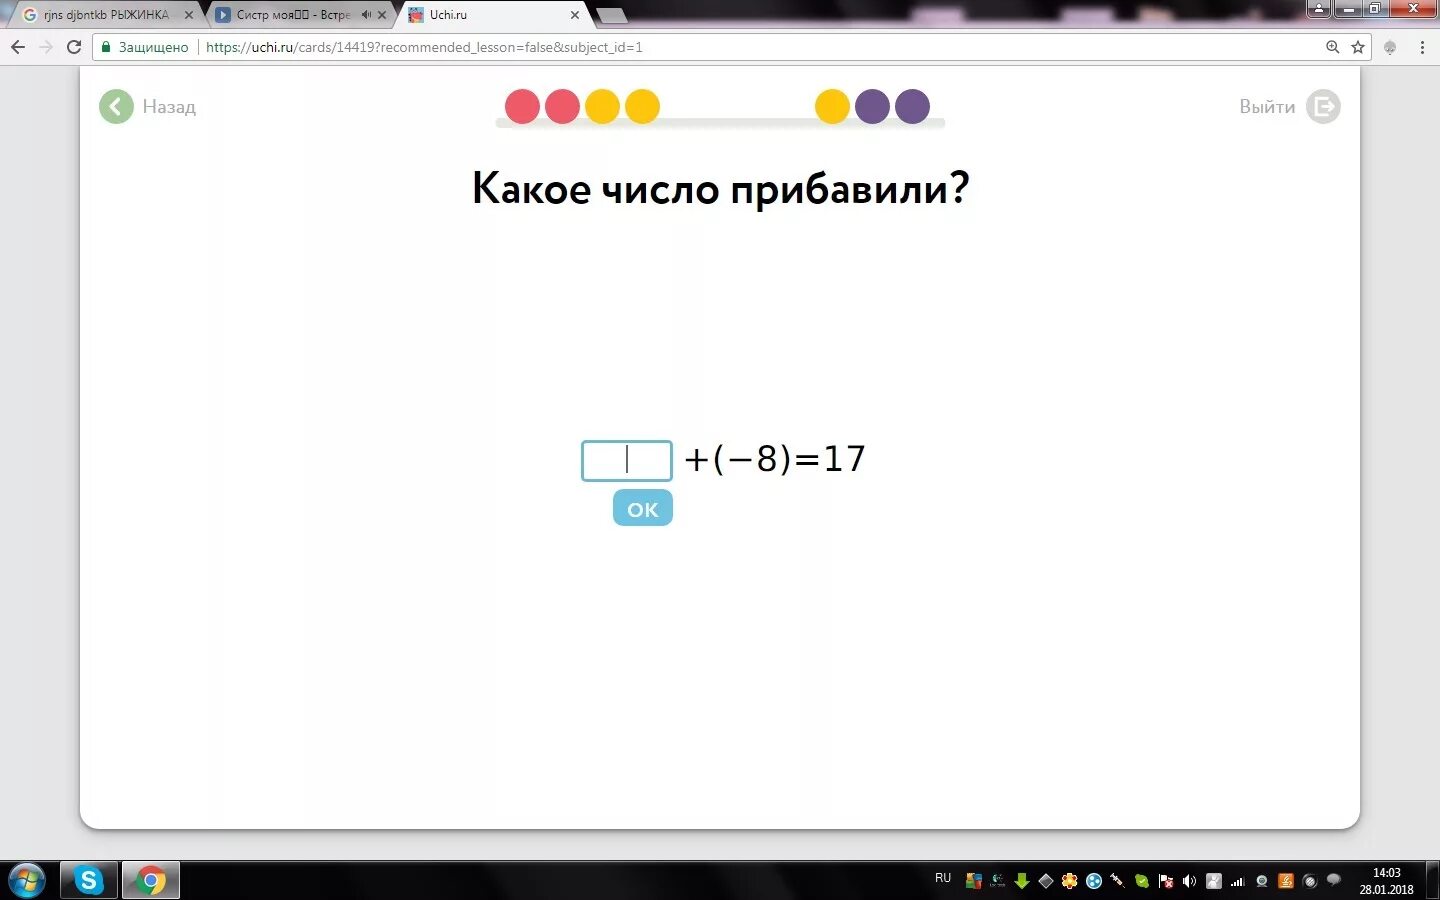Open the zoom magnifier in address bar
This screenshot has width=1440, height=900.
coord(1332,47)
